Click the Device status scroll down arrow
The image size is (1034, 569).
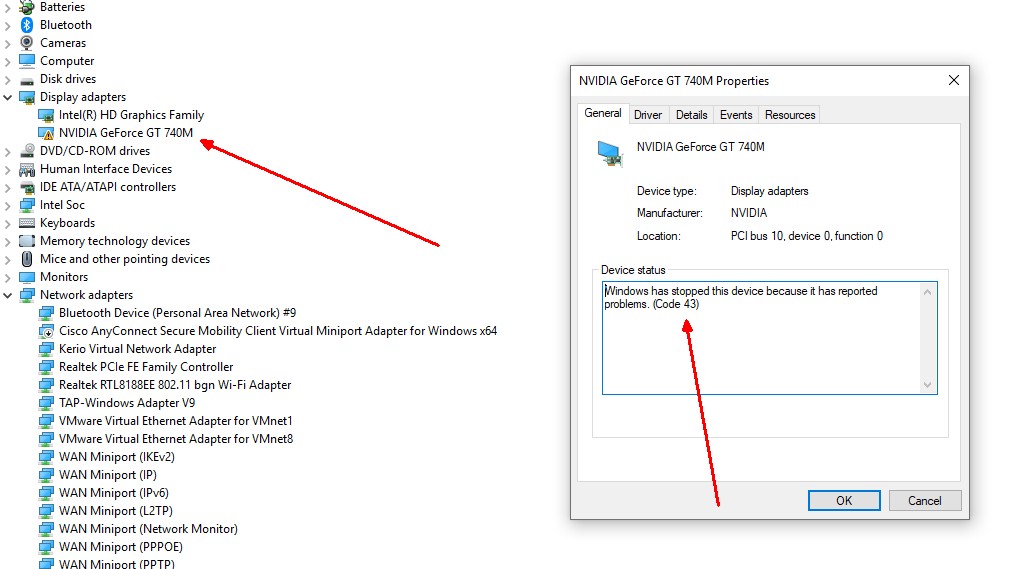[927, 385]
